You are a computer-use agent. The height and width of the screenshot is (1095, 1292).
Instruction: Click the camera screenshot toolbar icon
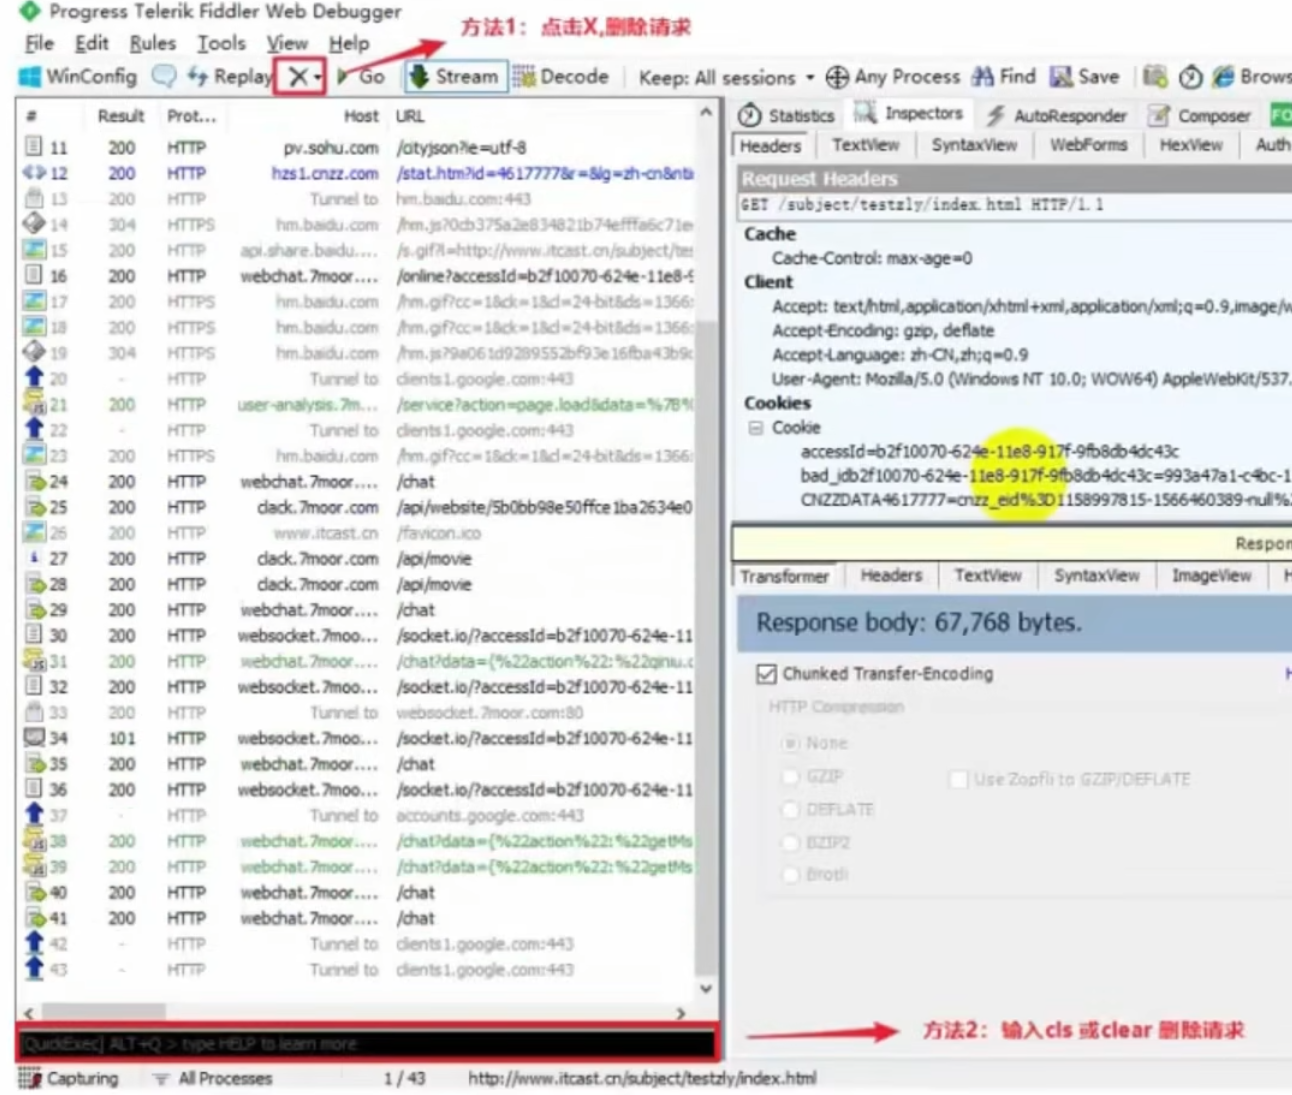(x=1155, y=76)
